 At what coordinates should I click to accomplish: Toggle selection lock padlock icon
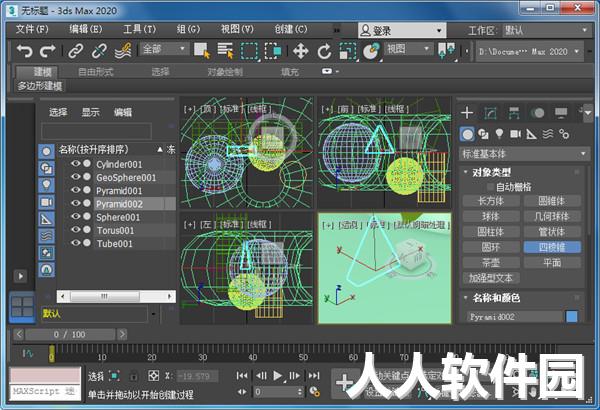click(x=134, y=376)
